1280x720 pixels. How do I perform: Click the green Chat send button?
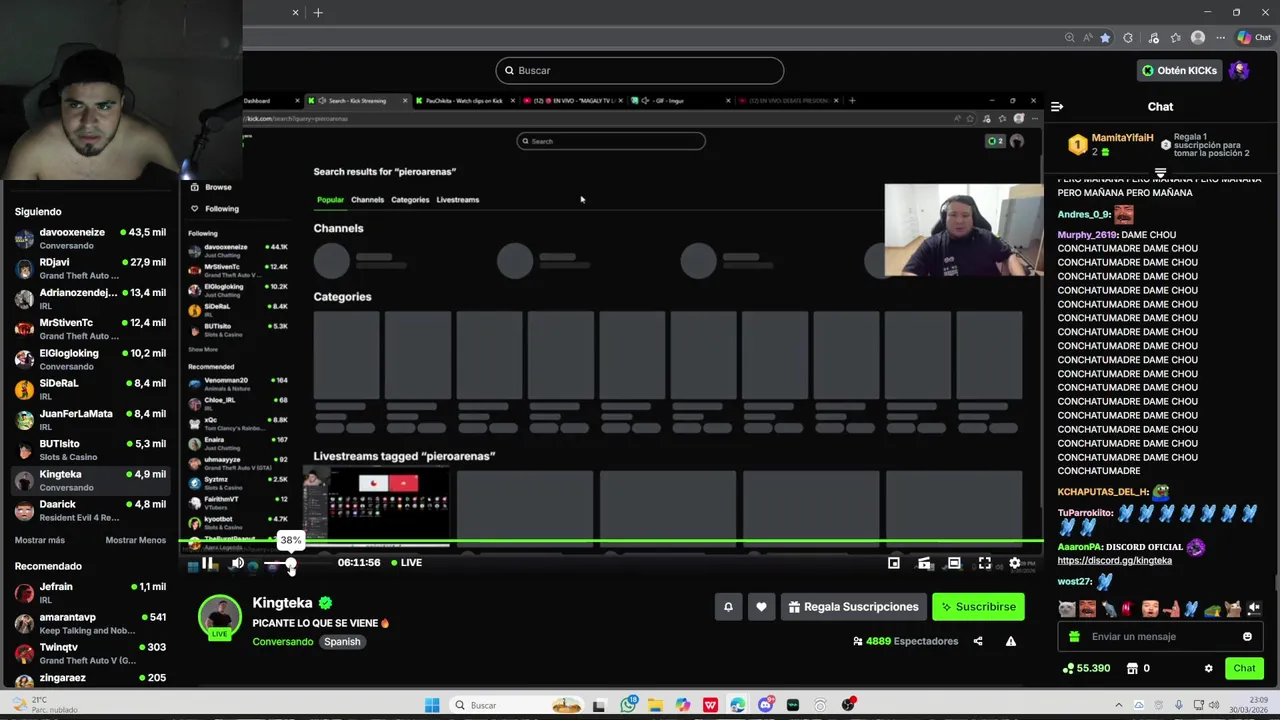click(1244, 668)
